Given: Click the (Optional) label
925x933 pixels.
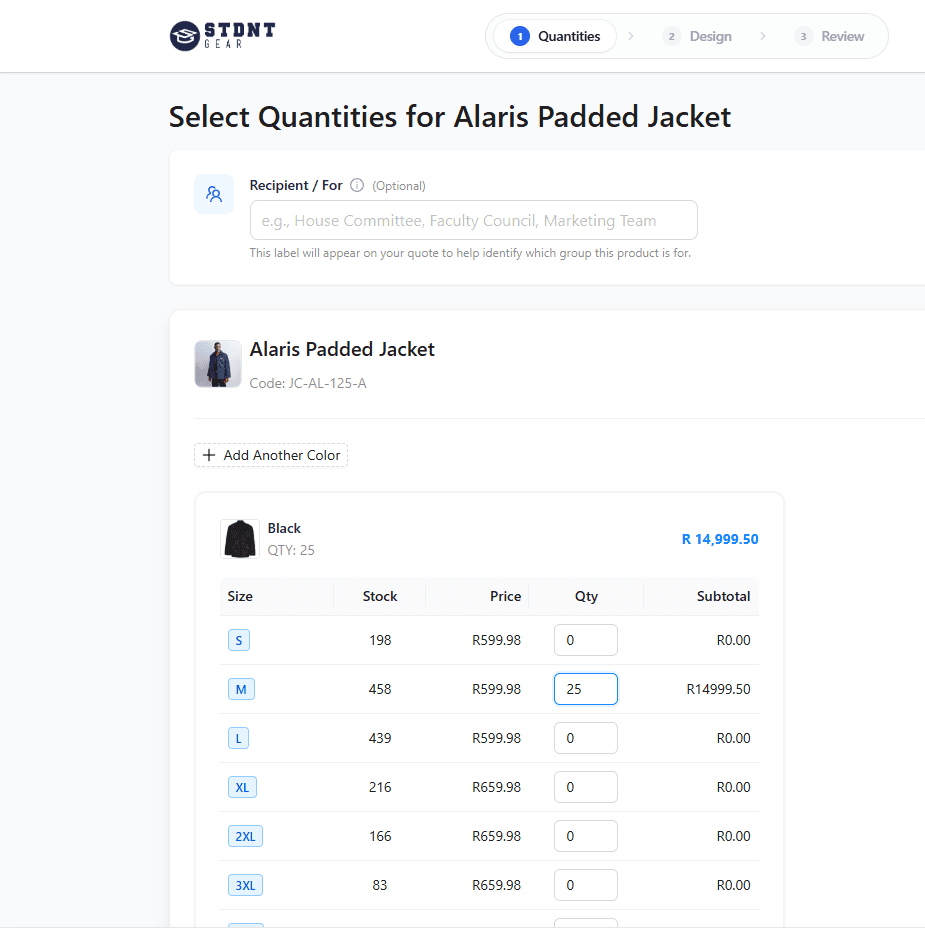Looking at the screenshot, I should click(399, 186).
